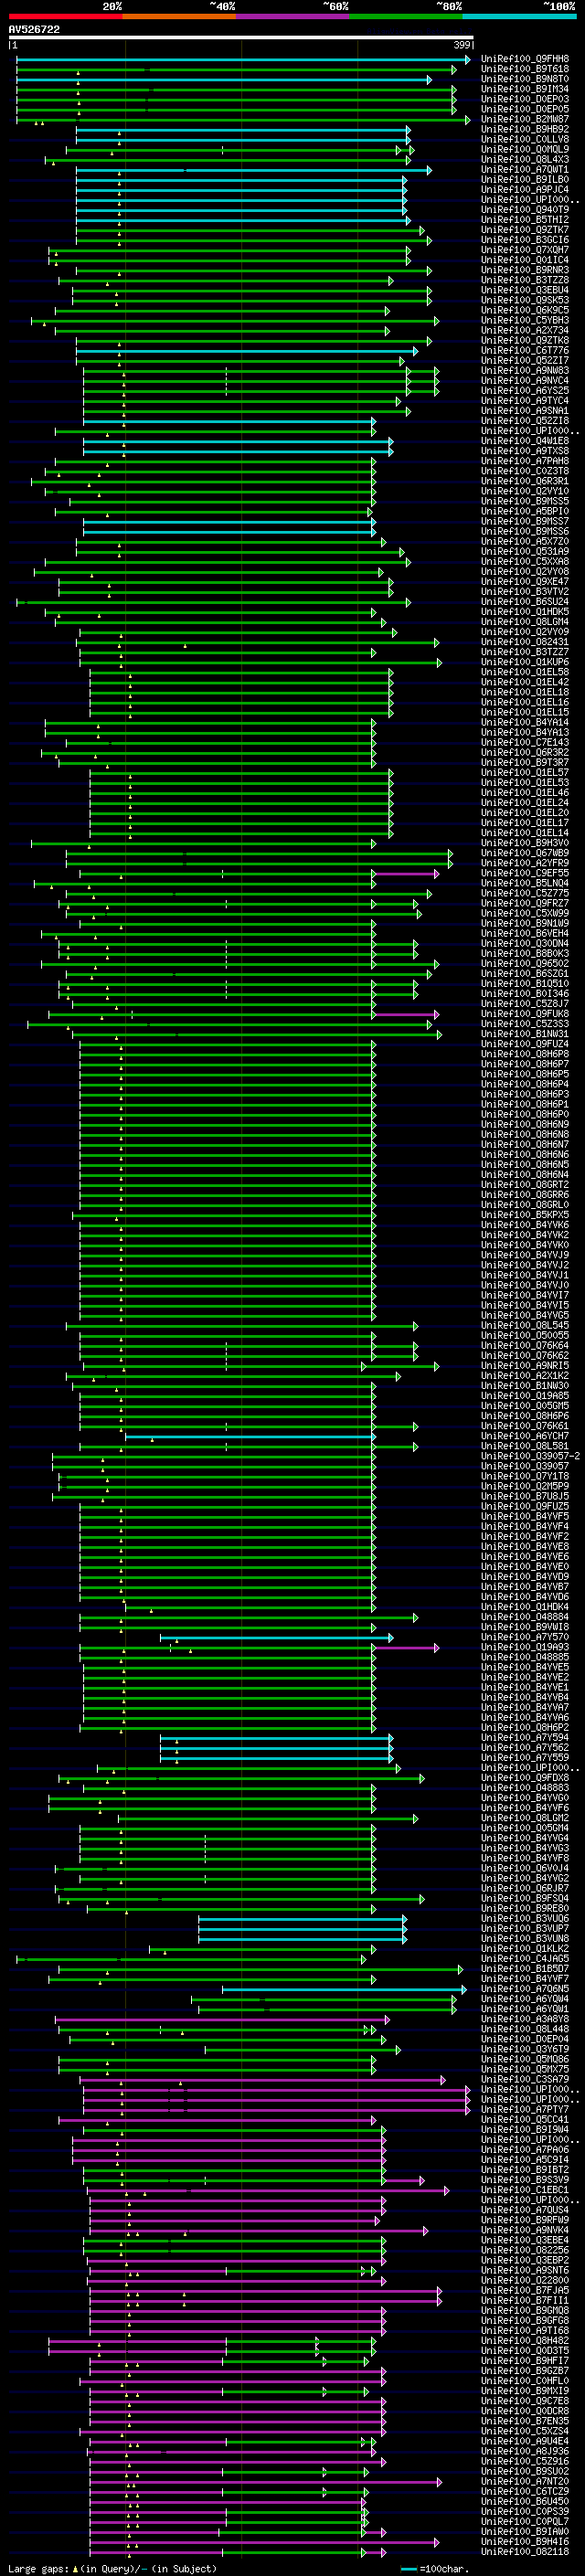Select the UniRef100_A9NVK4 label
This screenshot has width=585, height=2576.
click(525, 2230)
